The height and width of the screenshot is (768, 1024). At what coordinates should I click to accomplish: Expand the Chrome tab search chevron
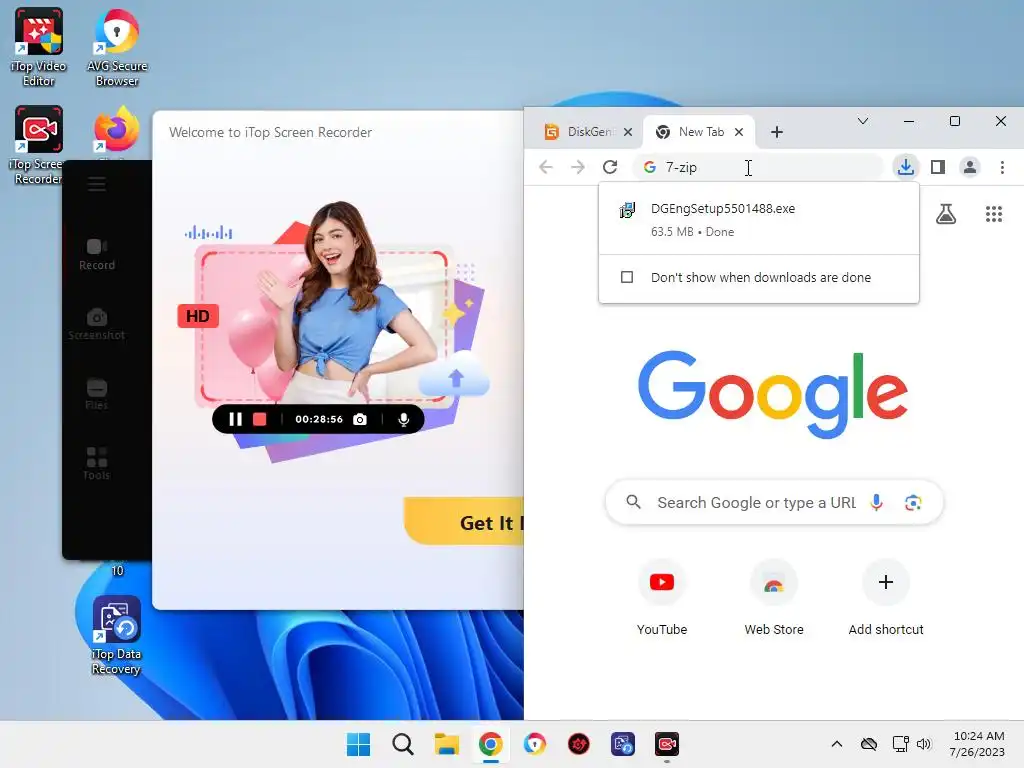[x=863, y=121]
